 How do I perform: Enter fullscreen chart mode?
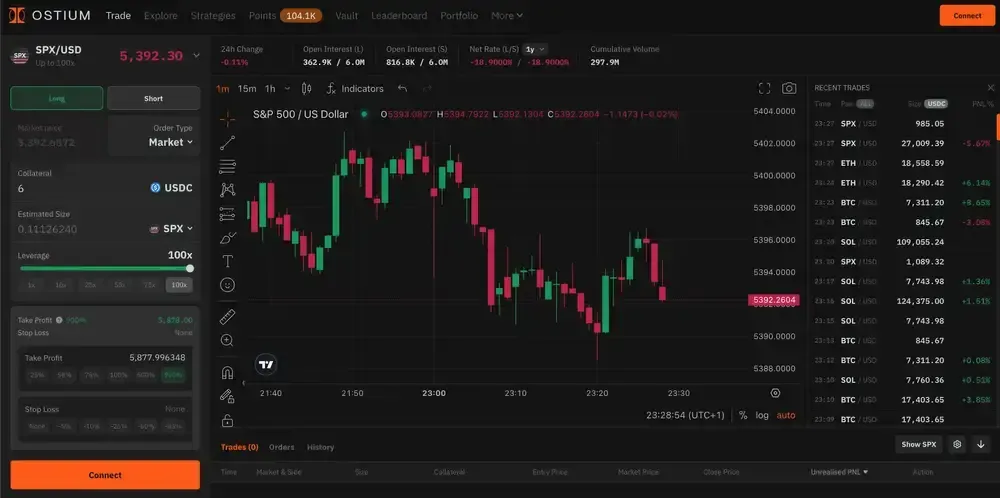tap(765, 89)
